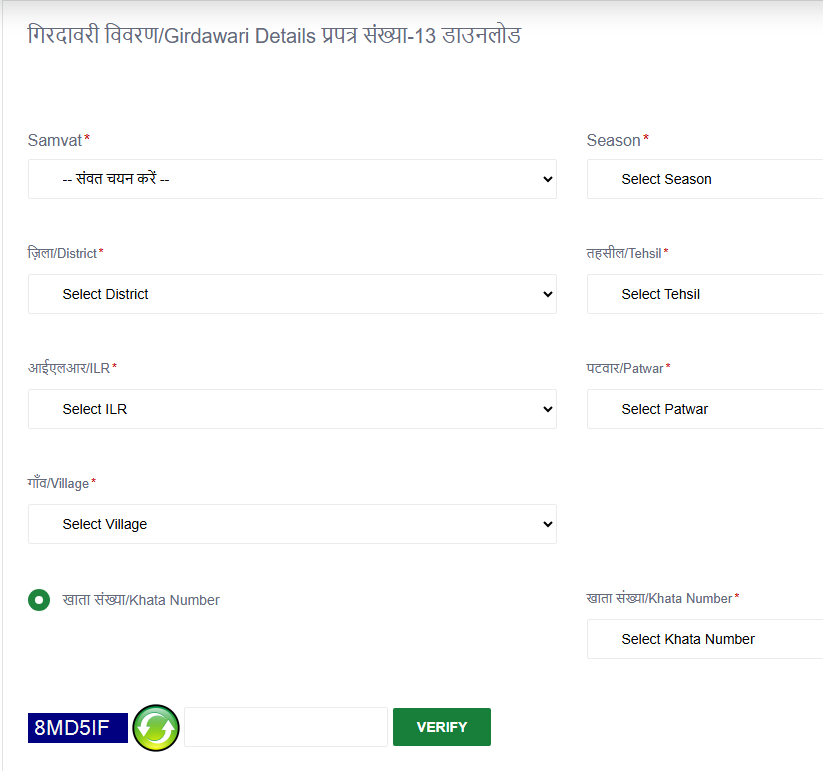Screen dimensions: 823x771
Task: Click the Village field label
Action: tap(59, 484)
